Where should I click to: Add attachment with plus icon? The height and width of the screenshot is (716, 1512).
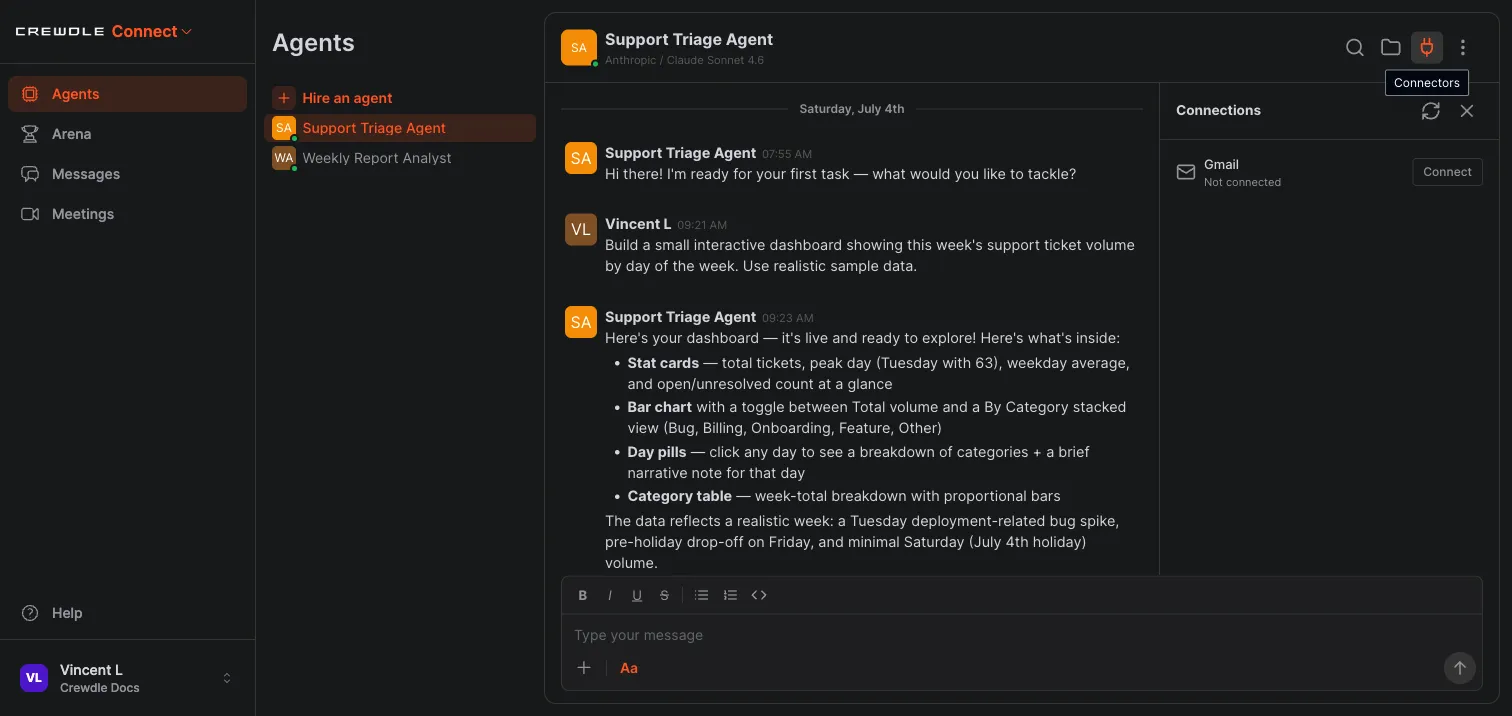tap(584, 668)
